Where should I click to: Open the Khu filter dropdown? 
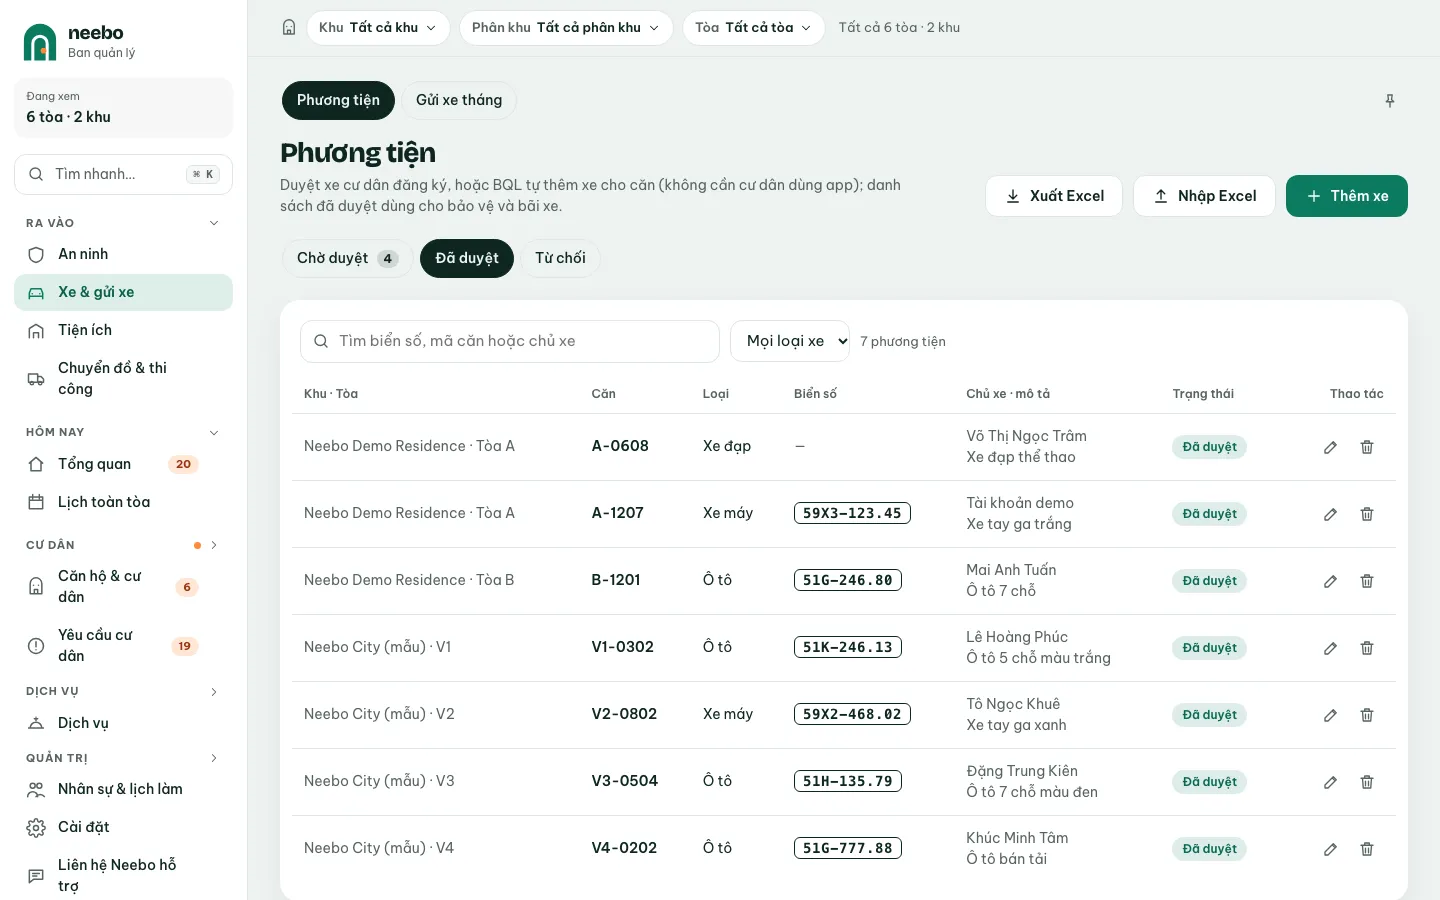(x=378, y=28)
